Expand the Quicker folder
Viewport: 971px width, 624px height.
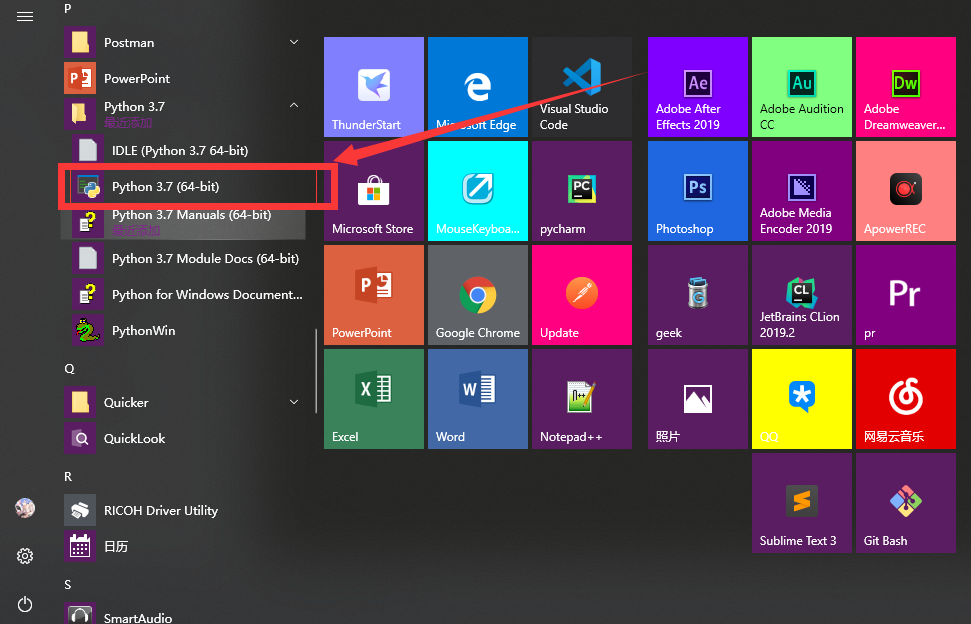coord(294,402)
